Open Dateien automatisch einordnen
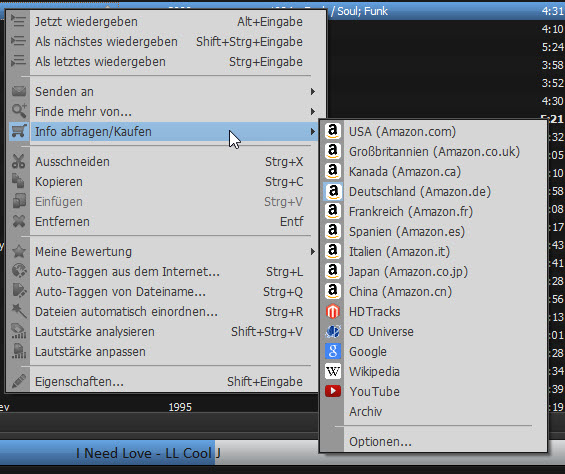 click(163, 311)
